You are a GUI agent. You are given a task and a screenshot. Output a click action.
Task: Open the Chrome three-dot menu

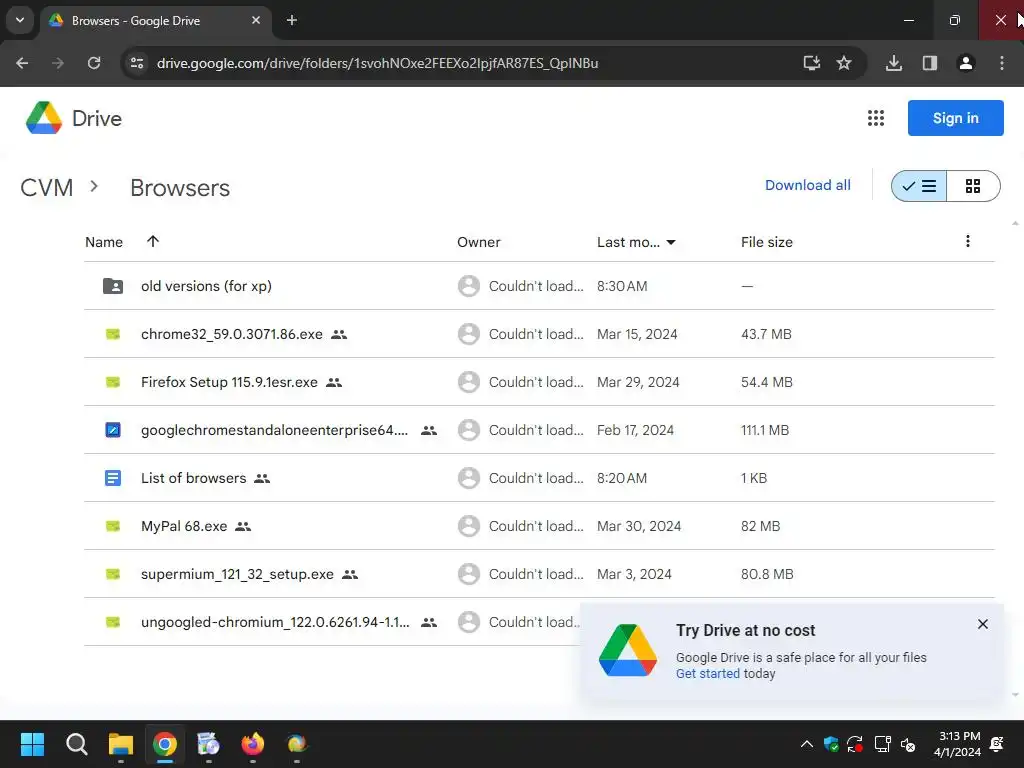click(x=1002, y=63)
